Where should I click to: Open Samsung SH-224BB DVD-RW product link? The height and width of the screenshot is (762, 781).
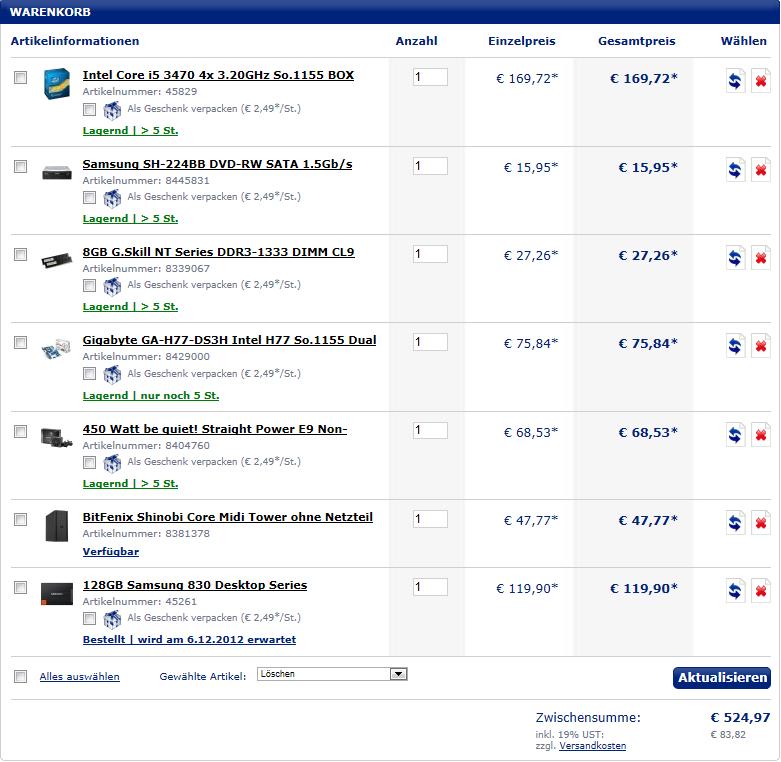pyautogui.click(x=217, y=164)
